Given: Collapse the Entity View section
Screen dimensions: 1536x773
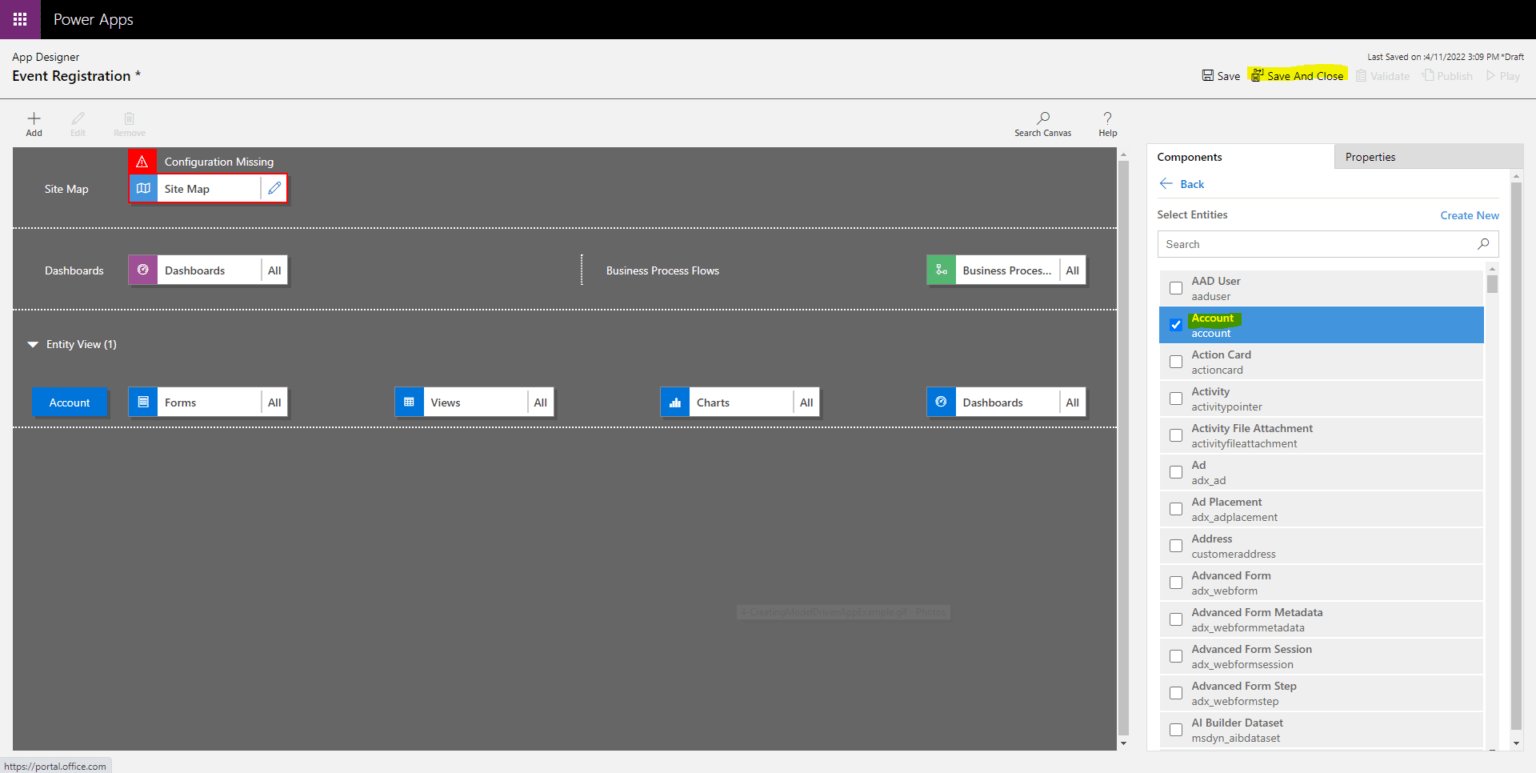Looking at the screenshot, I should (x=33, y=343).
